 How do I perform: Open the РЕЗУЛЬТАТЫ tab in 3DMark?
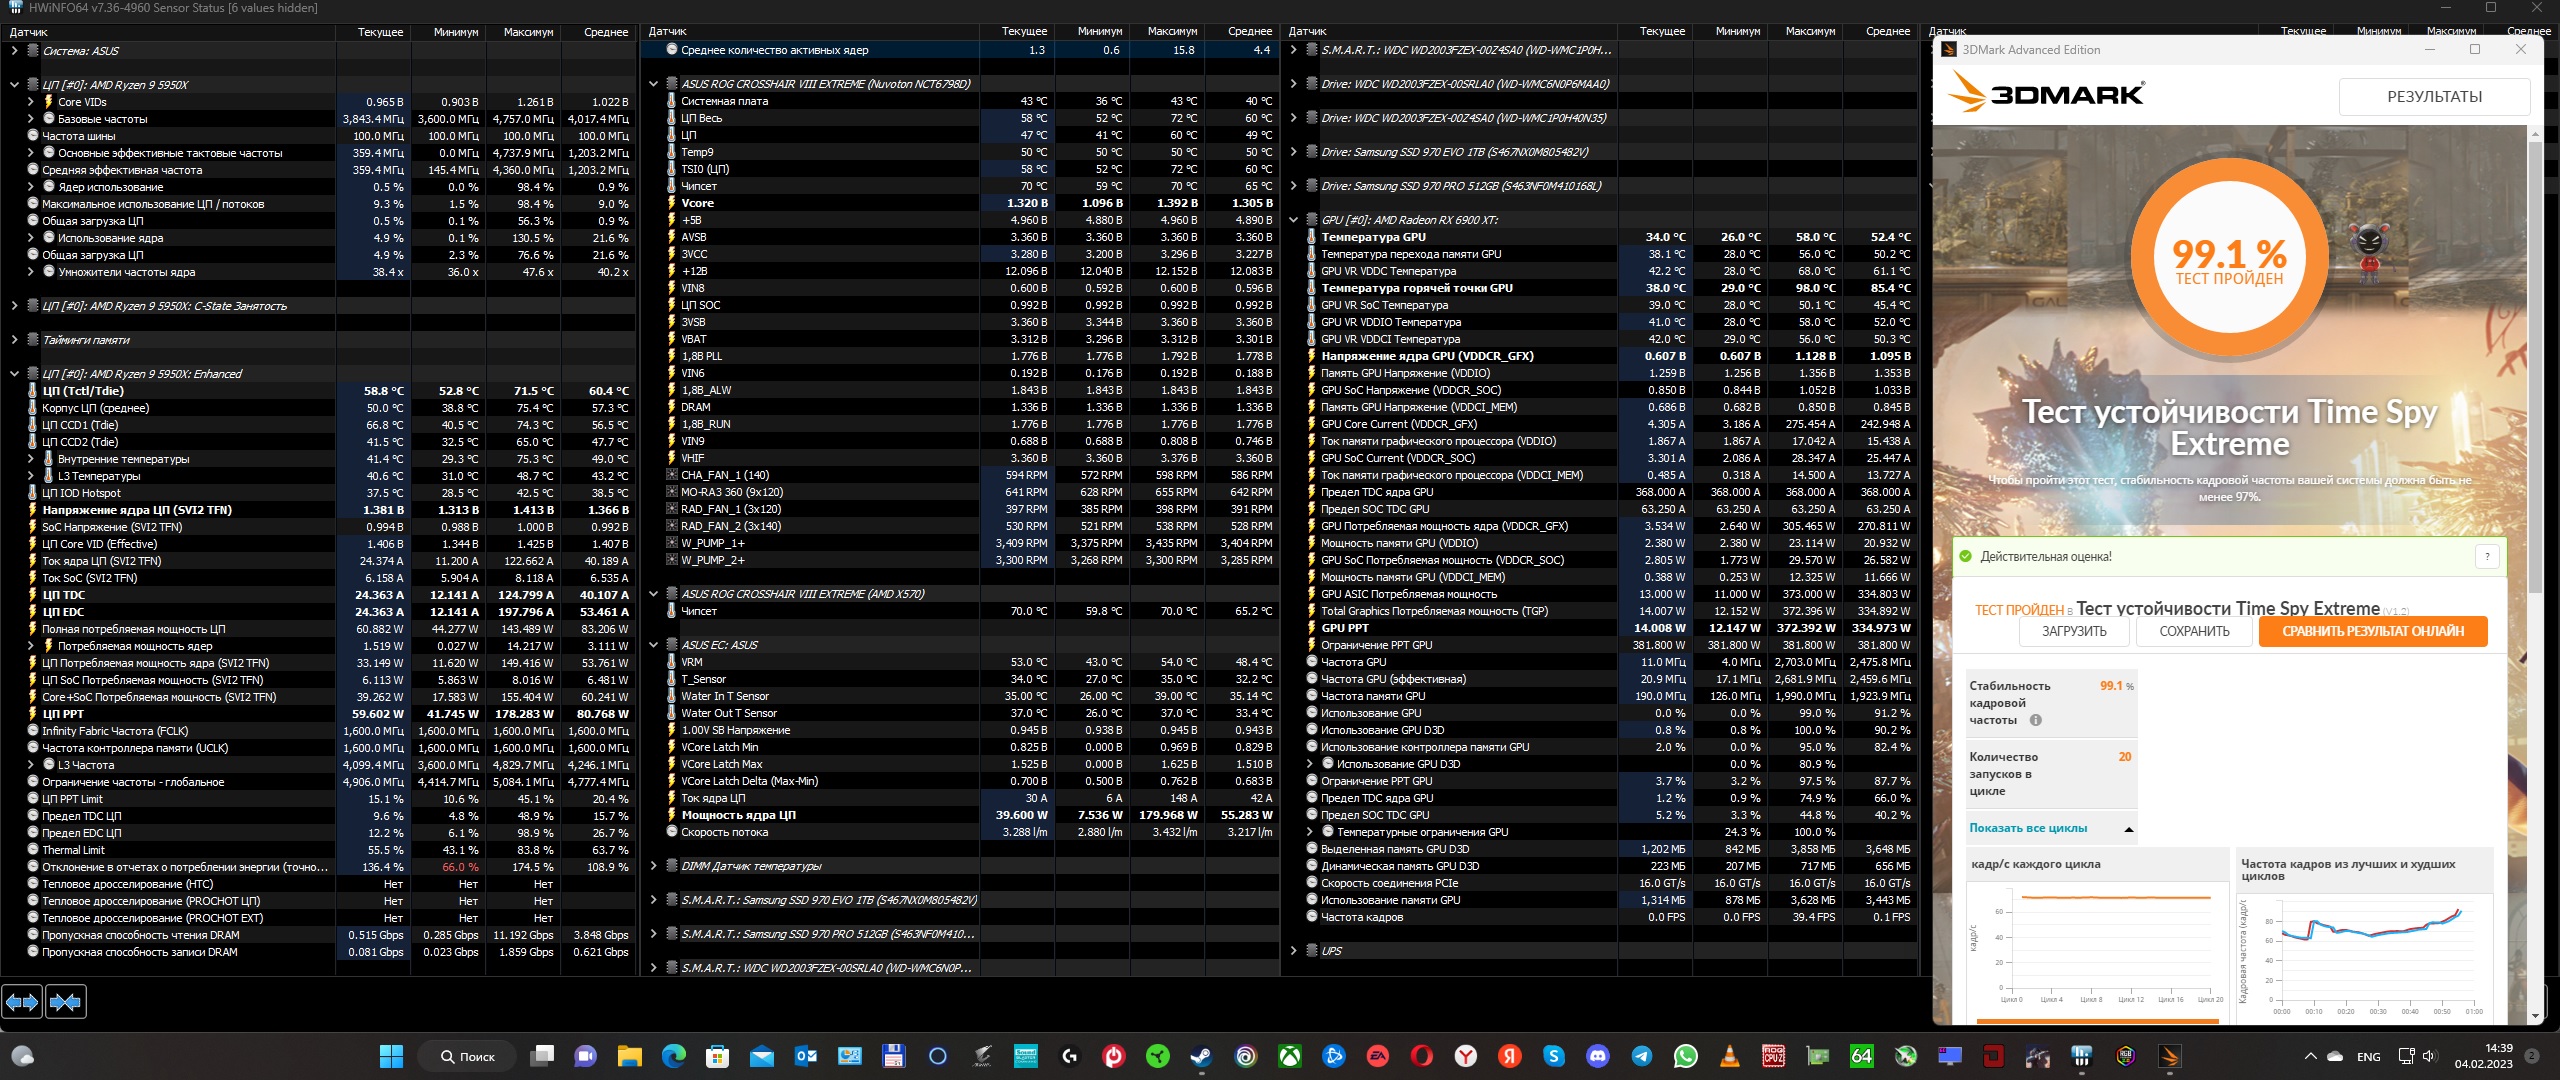coord(2434,97)
